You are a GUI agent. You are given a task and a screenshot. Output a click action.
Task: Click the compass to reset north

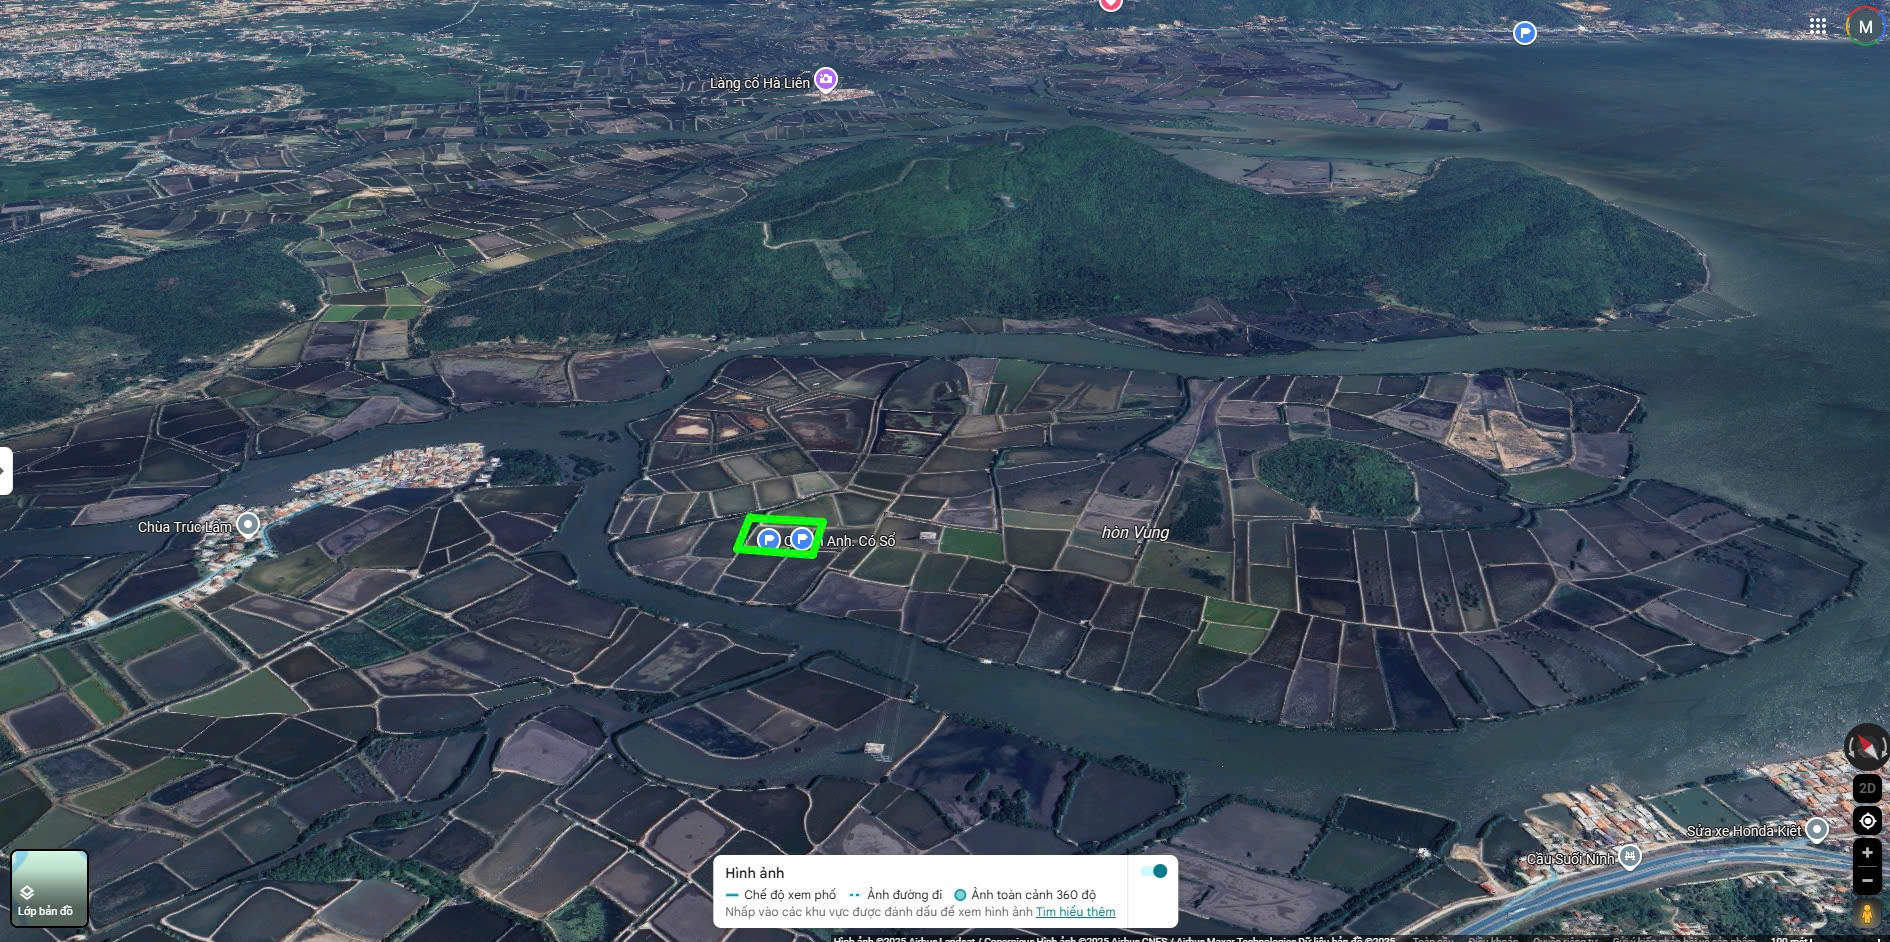1867,747
